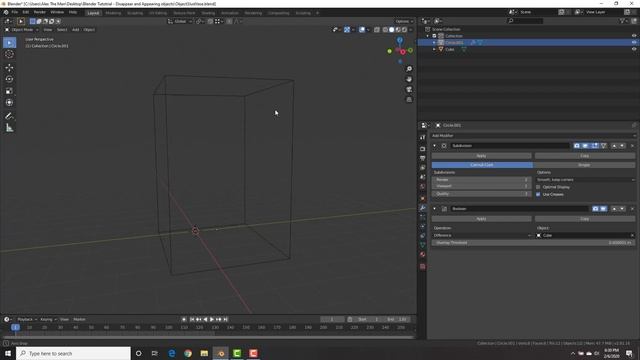The width and height of the screenshot is (640, 360).
Task: Select Catmull-Clark subdivision type button
Action: [482, 165]
